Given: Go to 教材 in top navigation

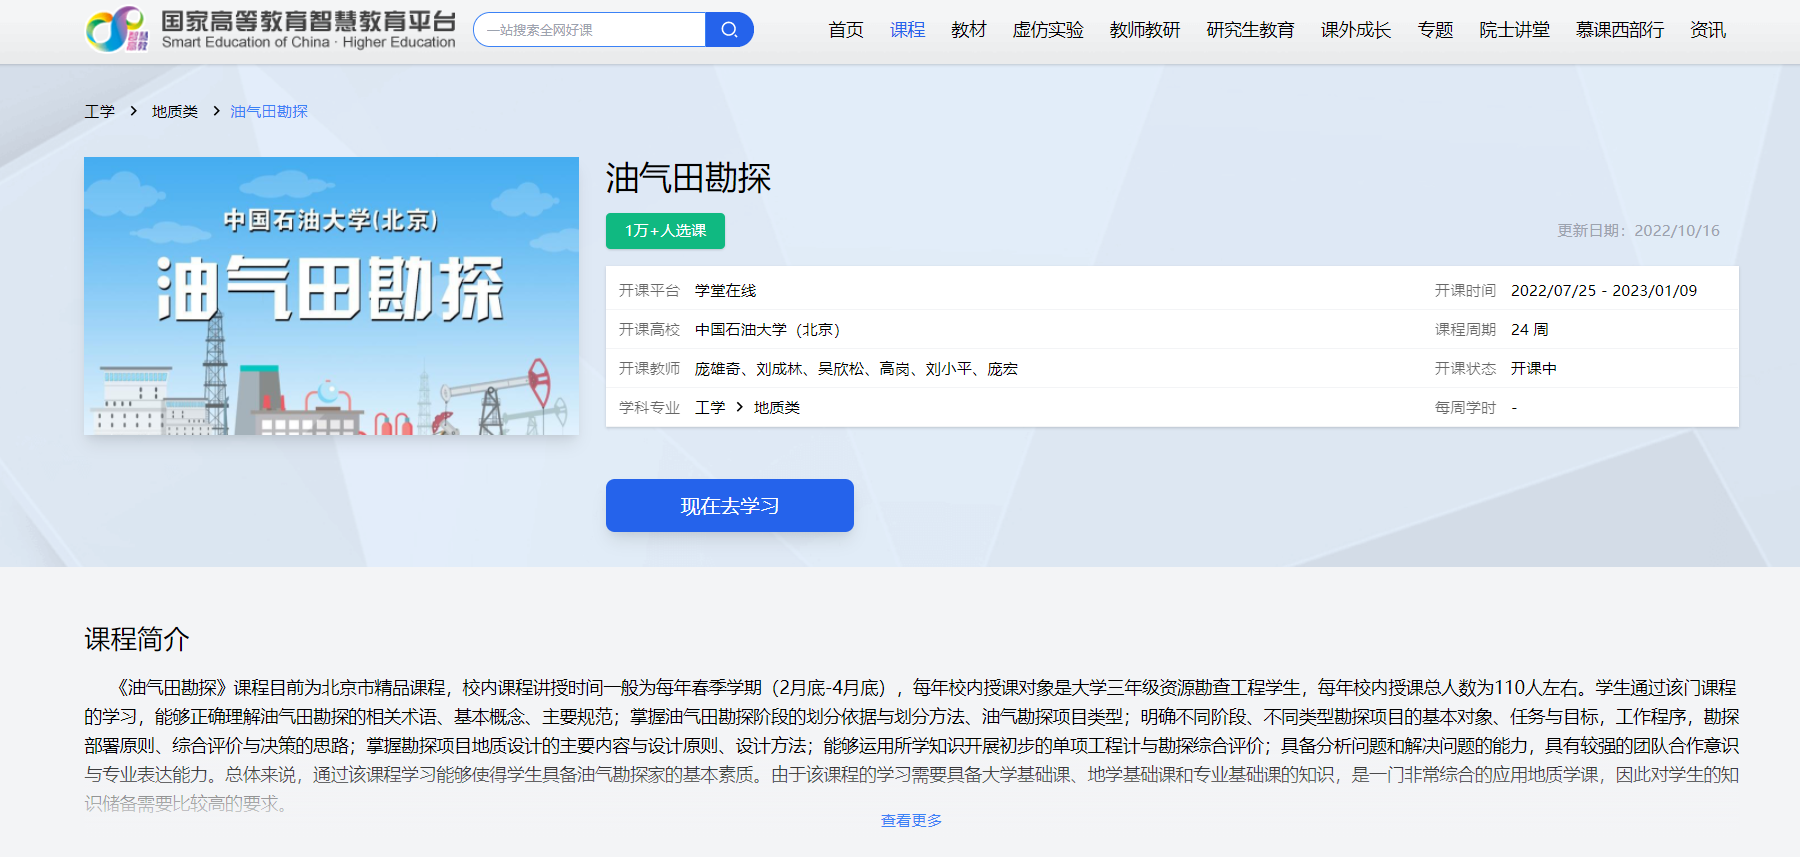Looking at the screenshot, I should pos(968,30).
